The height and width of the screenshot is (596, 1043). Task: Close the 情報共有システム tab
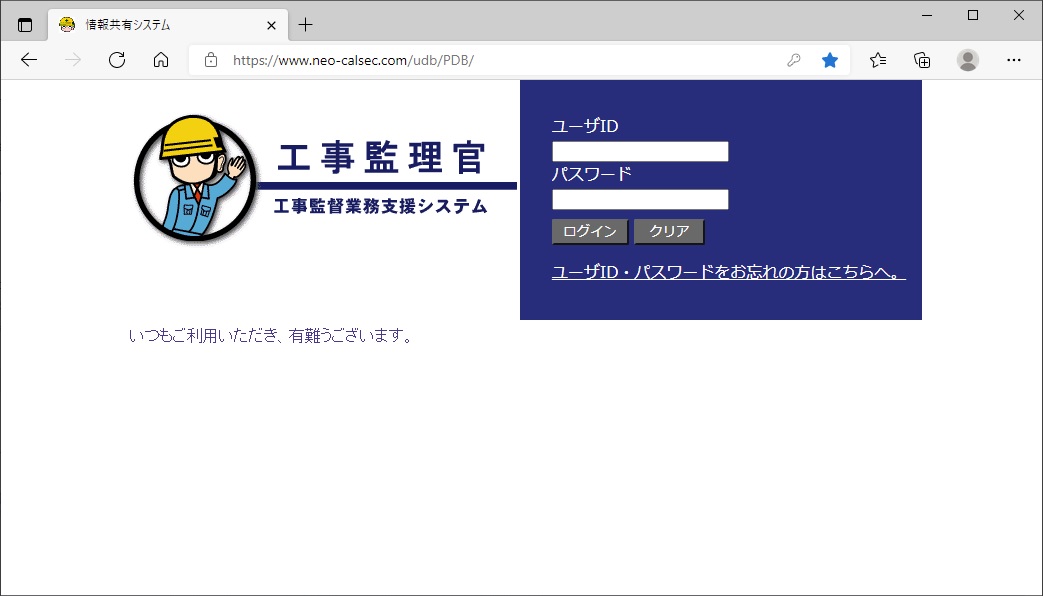[271, 25]
